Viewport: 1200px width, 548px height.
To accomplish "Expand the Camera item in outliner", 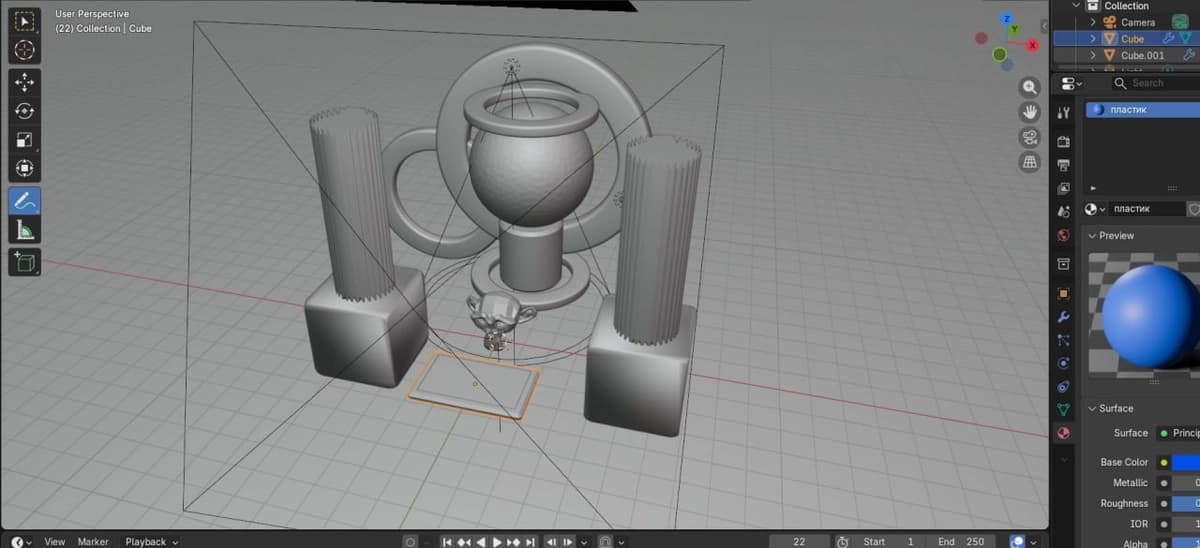I will 1094,22.
